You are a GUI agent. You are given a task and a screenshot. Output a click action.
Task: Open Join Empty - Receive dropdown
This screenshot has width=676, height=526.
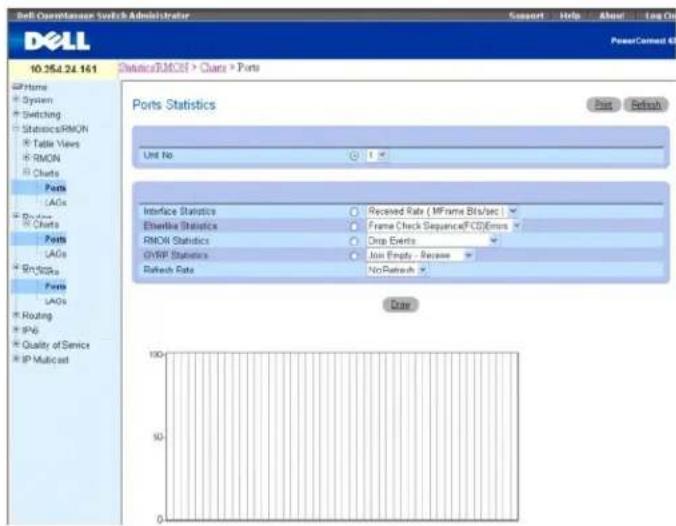(420, 255)
